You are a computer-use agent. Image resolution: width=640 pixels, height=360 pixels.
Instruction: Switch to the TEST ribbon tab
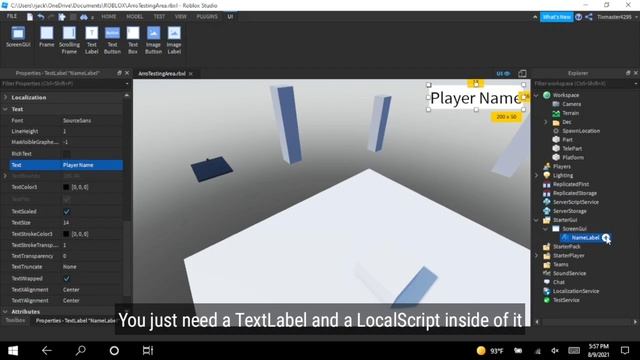tap(159, 17)
